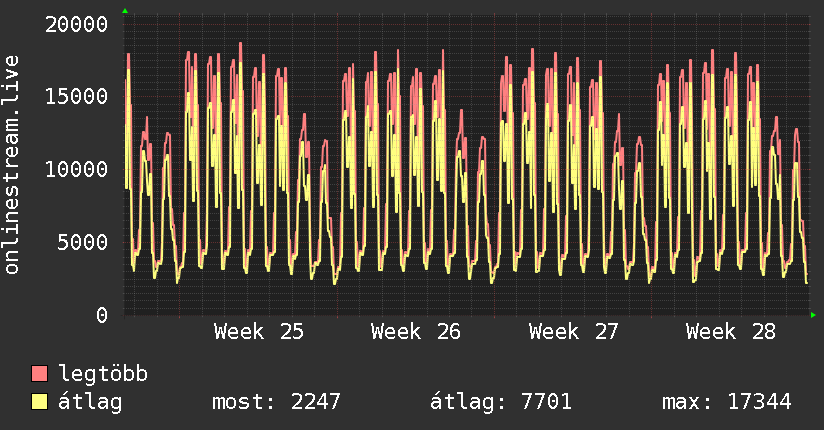Viewport: 824px width, 430px height.
Task: Click the 15000 y-axis tick label
Action: [76, 97]
